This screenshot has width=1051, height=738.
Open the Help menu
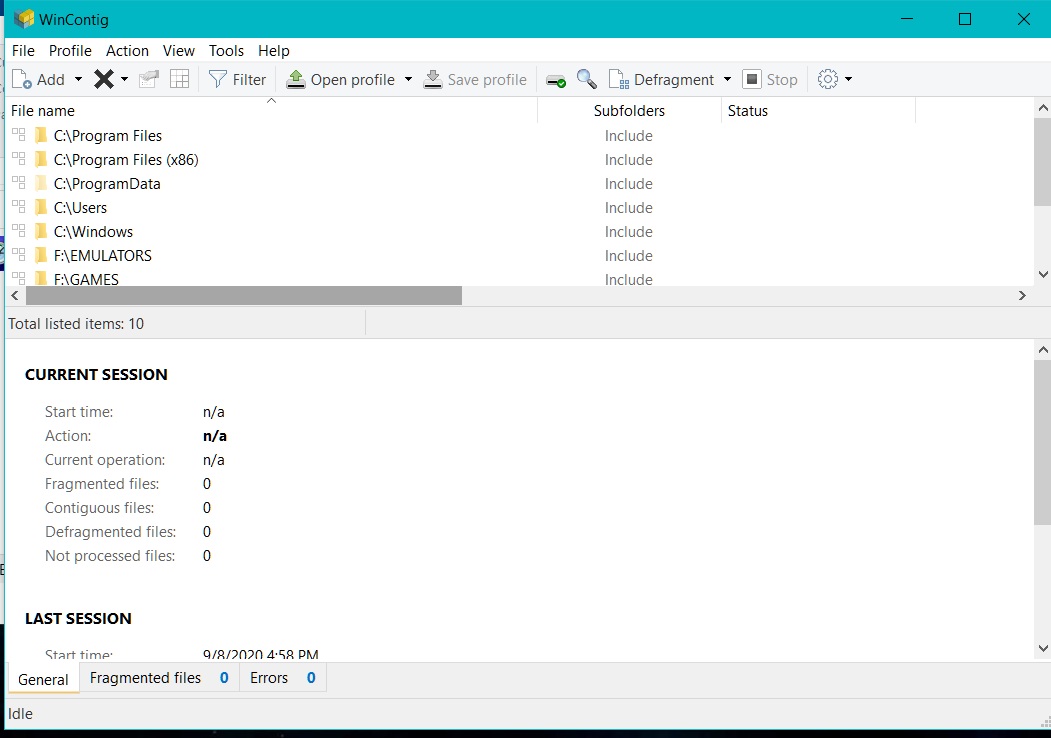[273, 50]
